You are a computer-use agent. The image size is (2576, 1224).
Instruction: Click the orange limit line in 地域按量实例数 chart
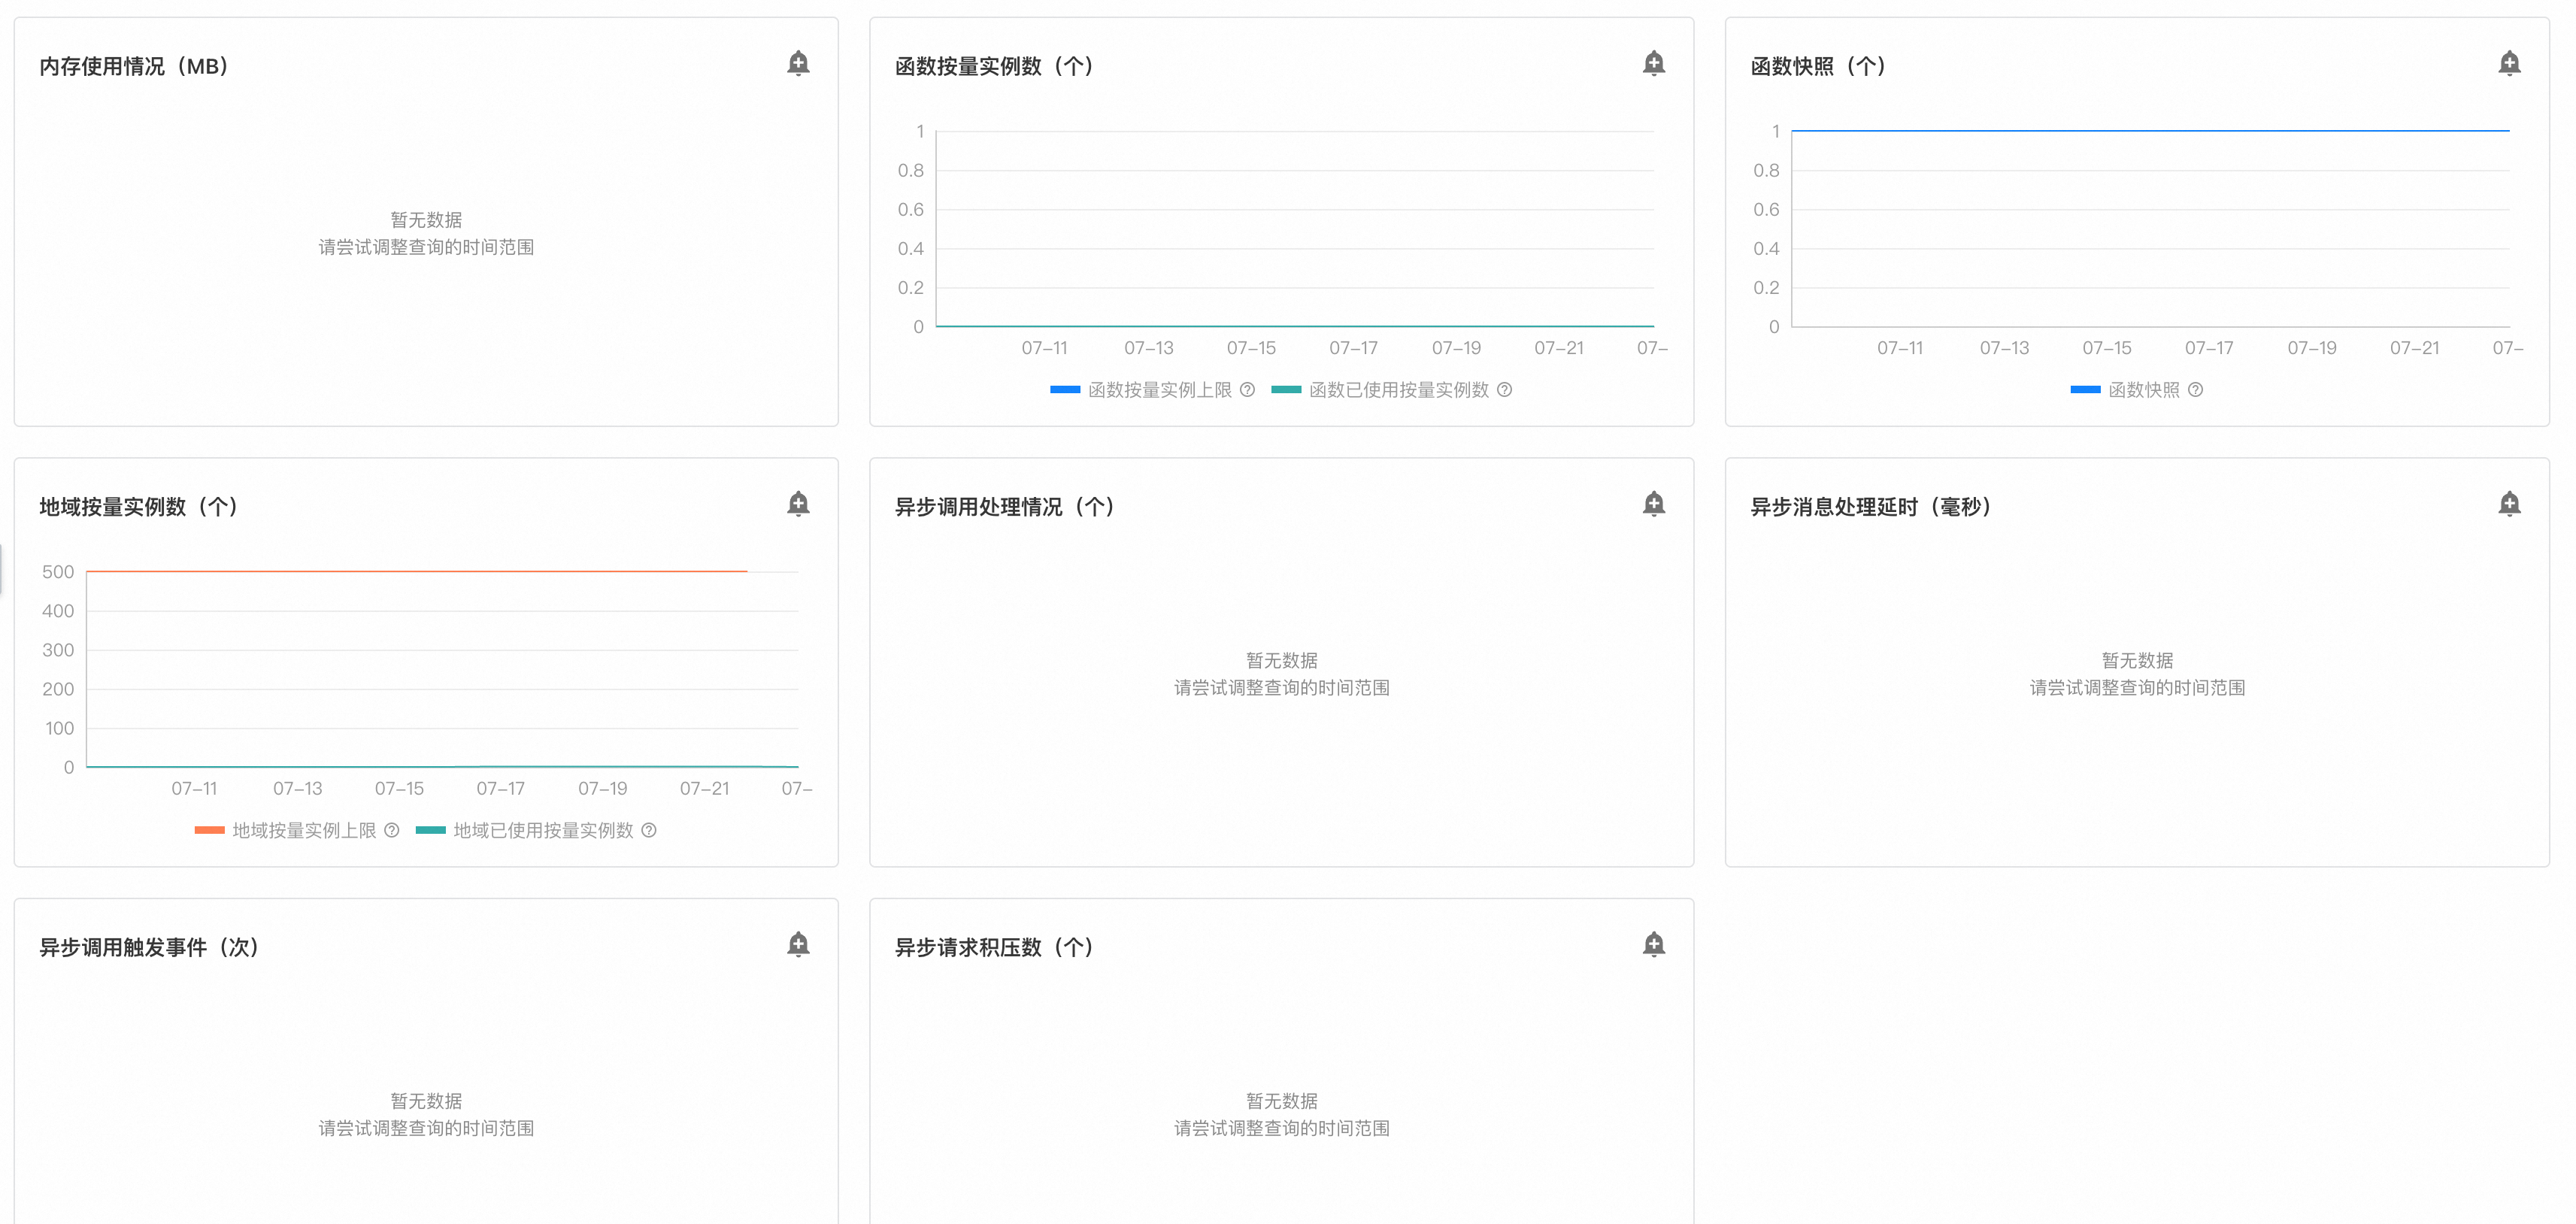click(x=416, y=571)
